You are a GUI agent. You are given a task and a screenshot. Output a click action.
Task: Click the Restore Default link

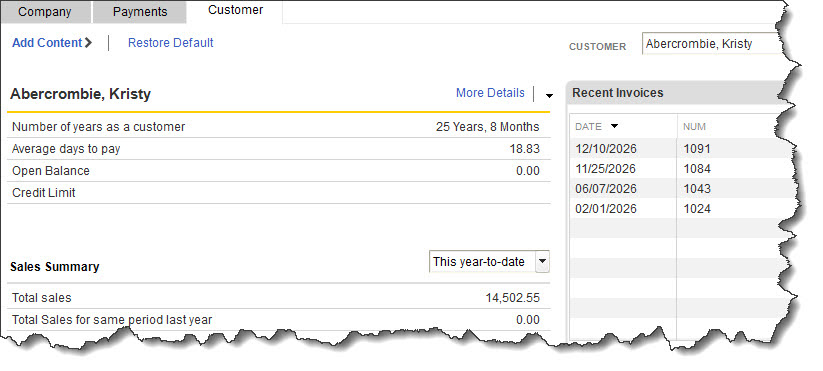tap(171, 43)
